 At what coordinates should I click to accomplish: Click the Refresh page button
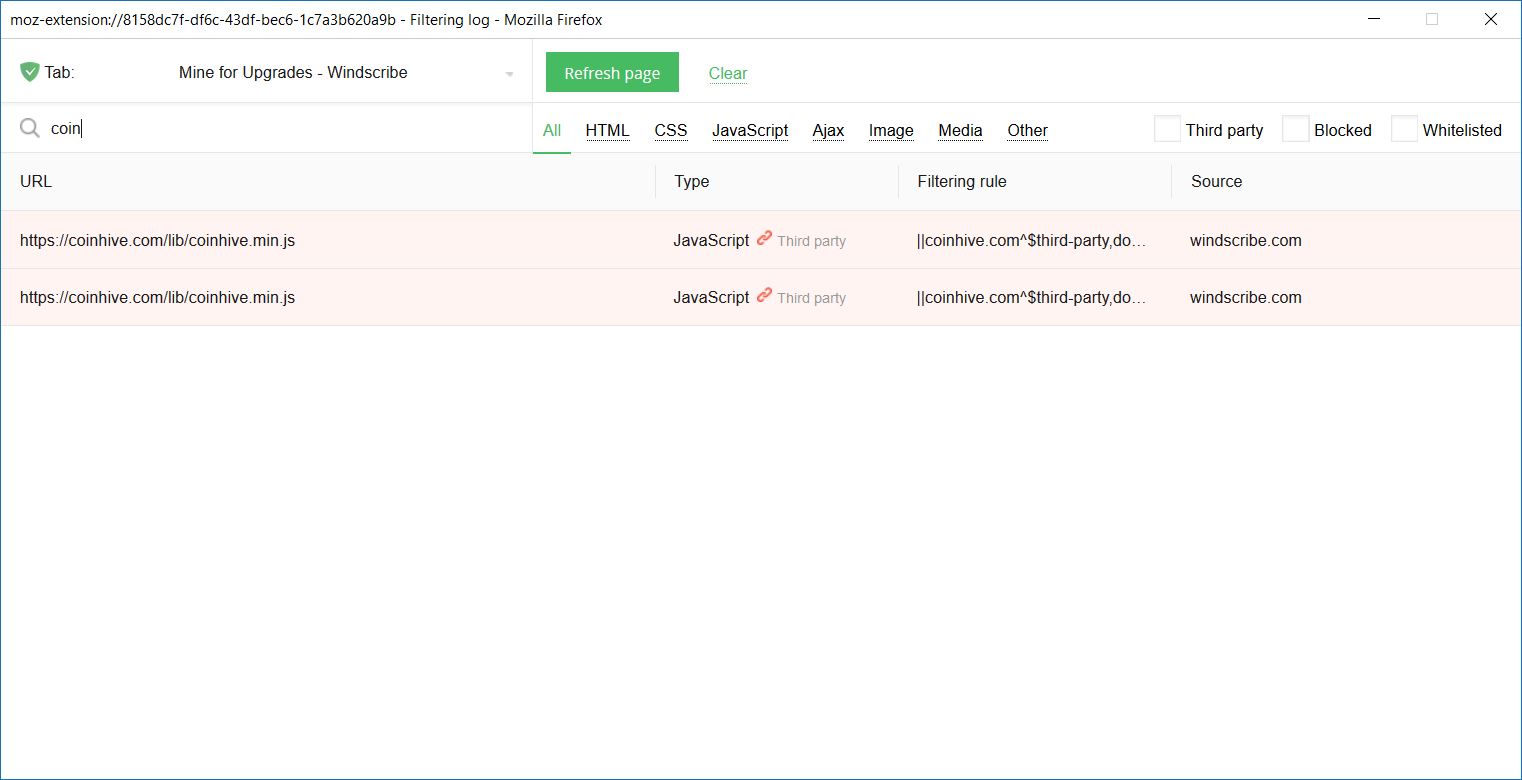(612, 72)
